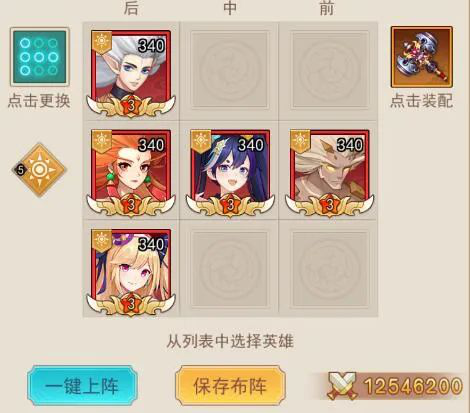Select the white-haired elf hero portrait
Viewport: 470px width, 413px height.
coord(131,73)
